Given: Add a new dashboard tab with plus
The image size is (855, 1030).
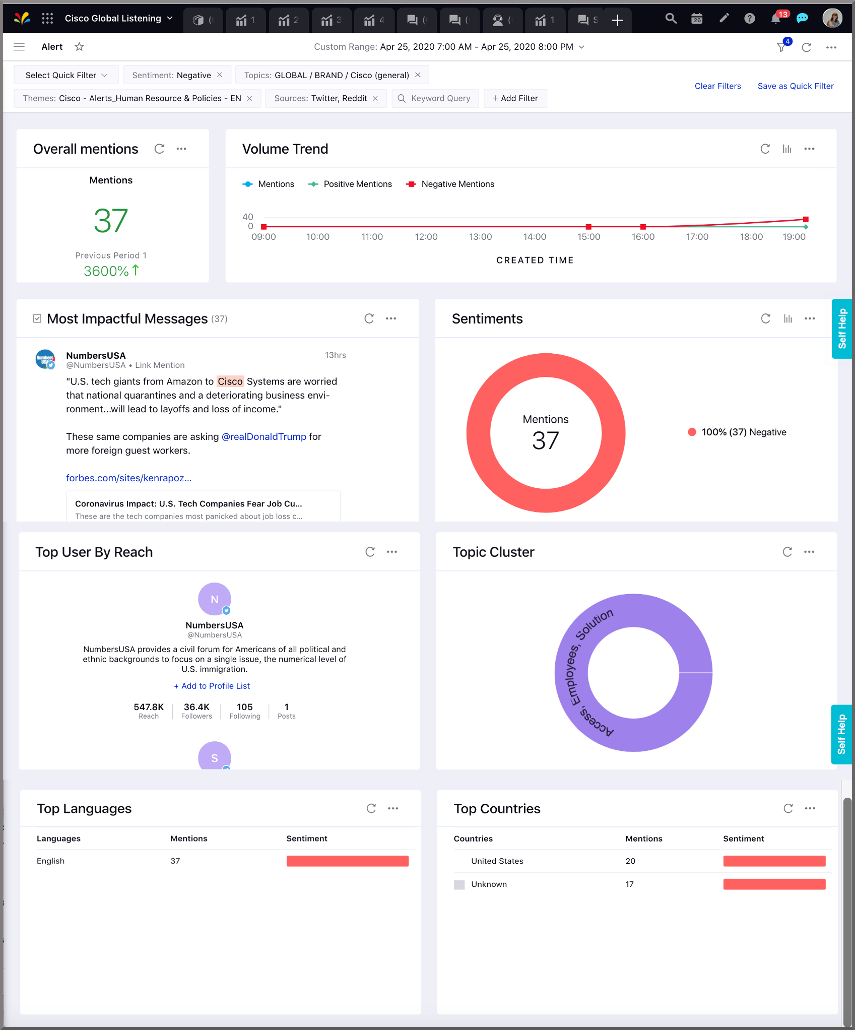Looking at the screenshot, I should [x=617, y=20].
